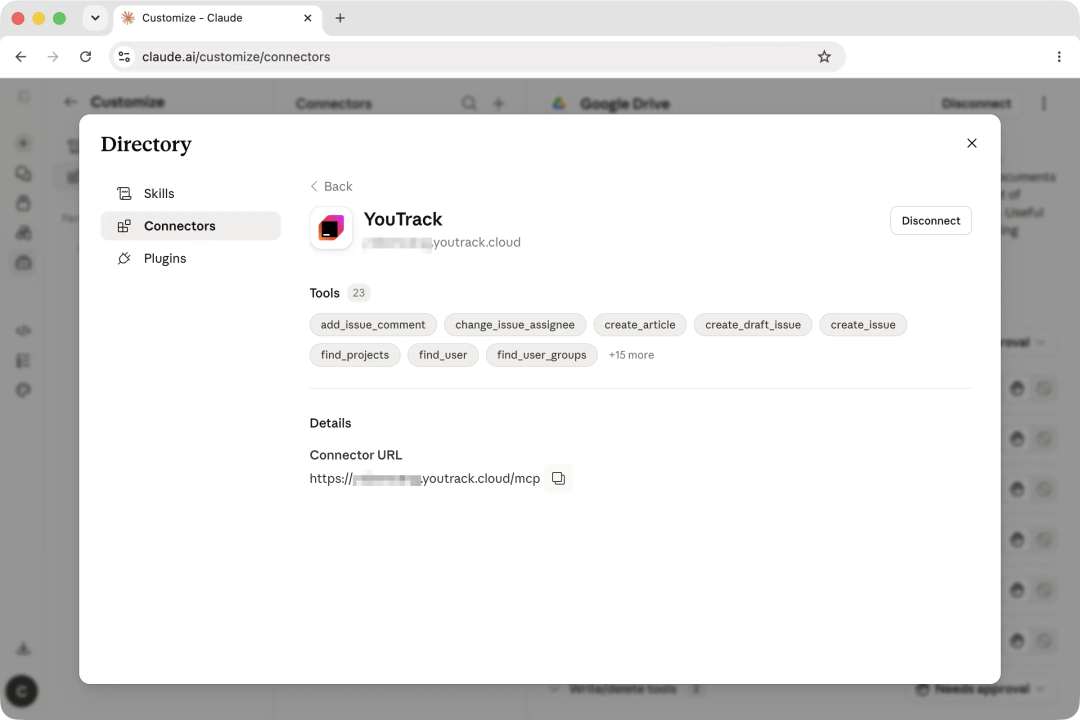Viewport: 1080px width, 720px height.
Task: Reload the current page
Action: [x=85, y=56]
